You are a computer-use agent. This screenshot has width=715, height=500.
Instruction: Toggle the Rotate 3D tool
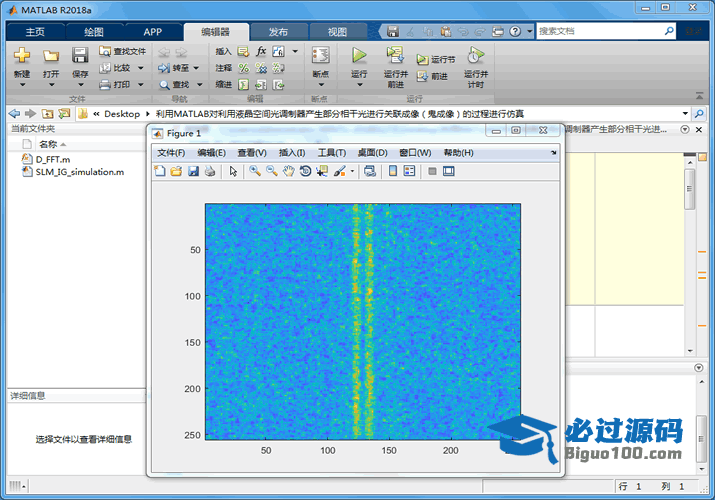point(305,171)
